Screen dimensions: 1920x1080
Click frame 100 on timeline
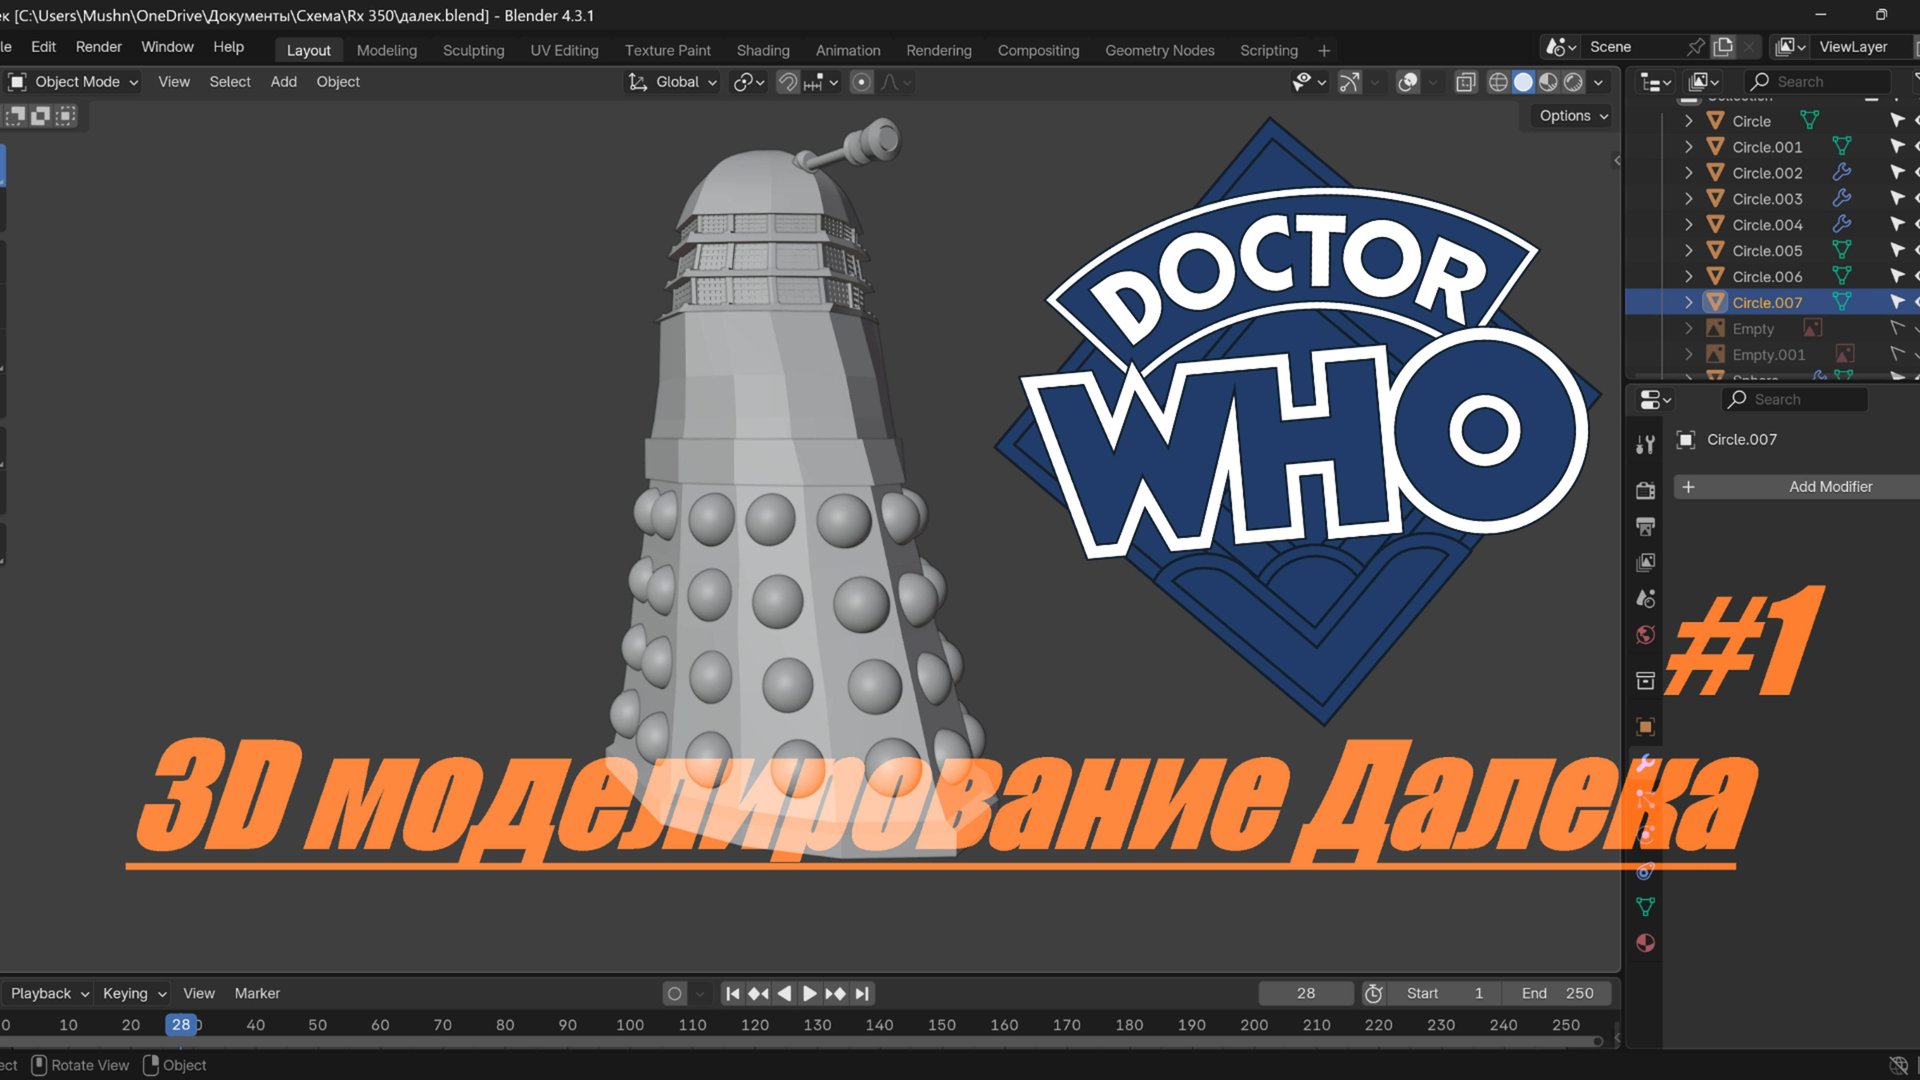(x=630, y=1024)
